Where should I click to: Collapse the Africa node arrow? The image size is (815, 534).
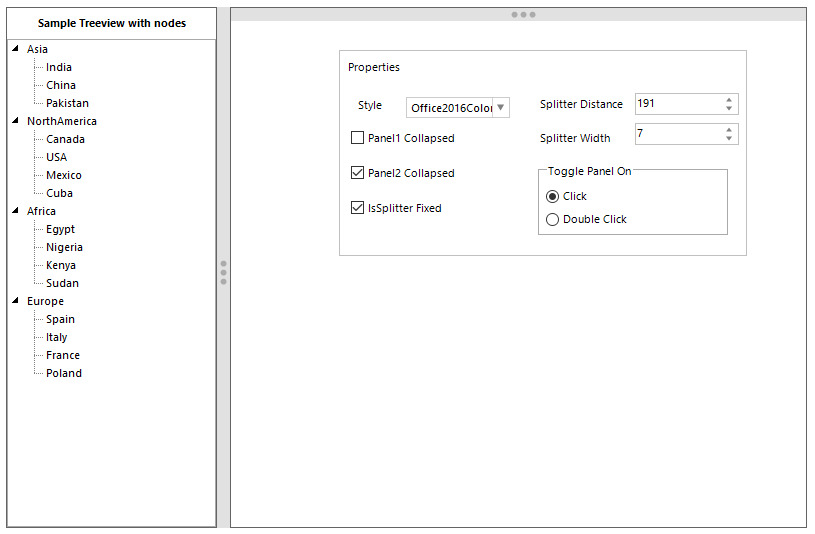(16, 211)
